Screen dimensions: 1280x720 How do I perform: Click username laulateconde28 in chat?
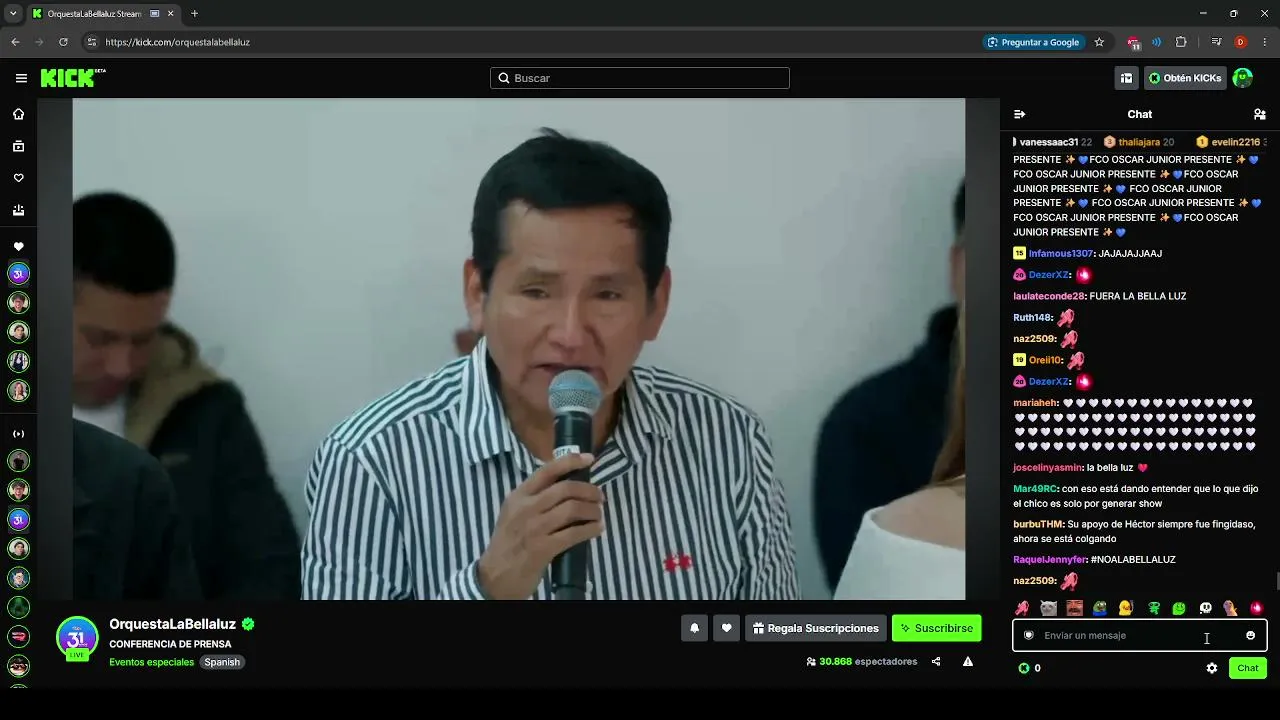point(1049,296)
